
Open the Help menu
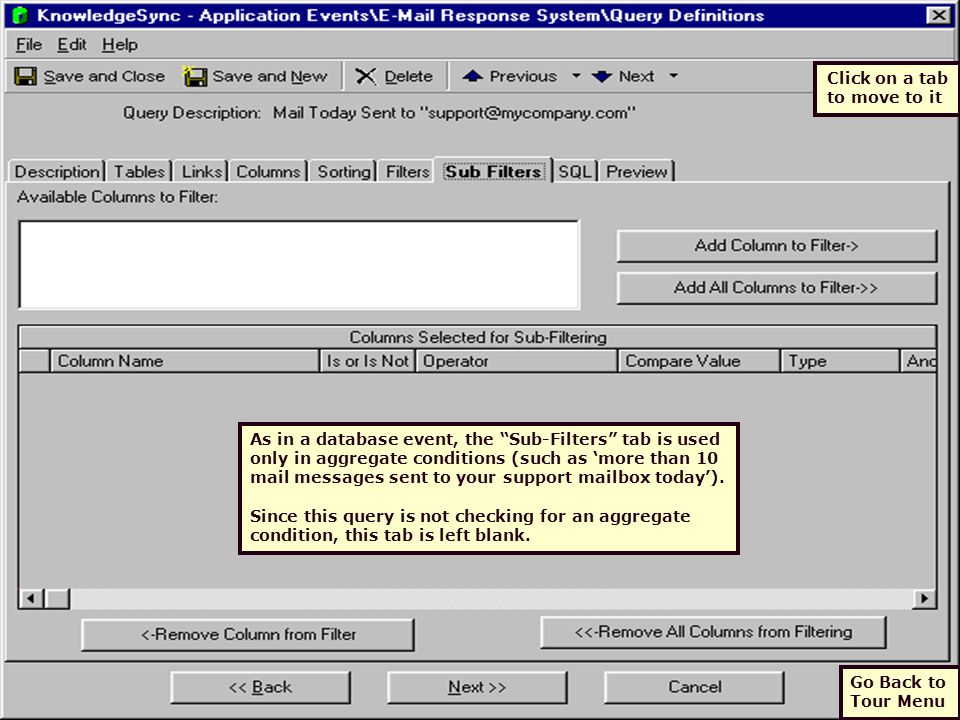click(119, 45)
